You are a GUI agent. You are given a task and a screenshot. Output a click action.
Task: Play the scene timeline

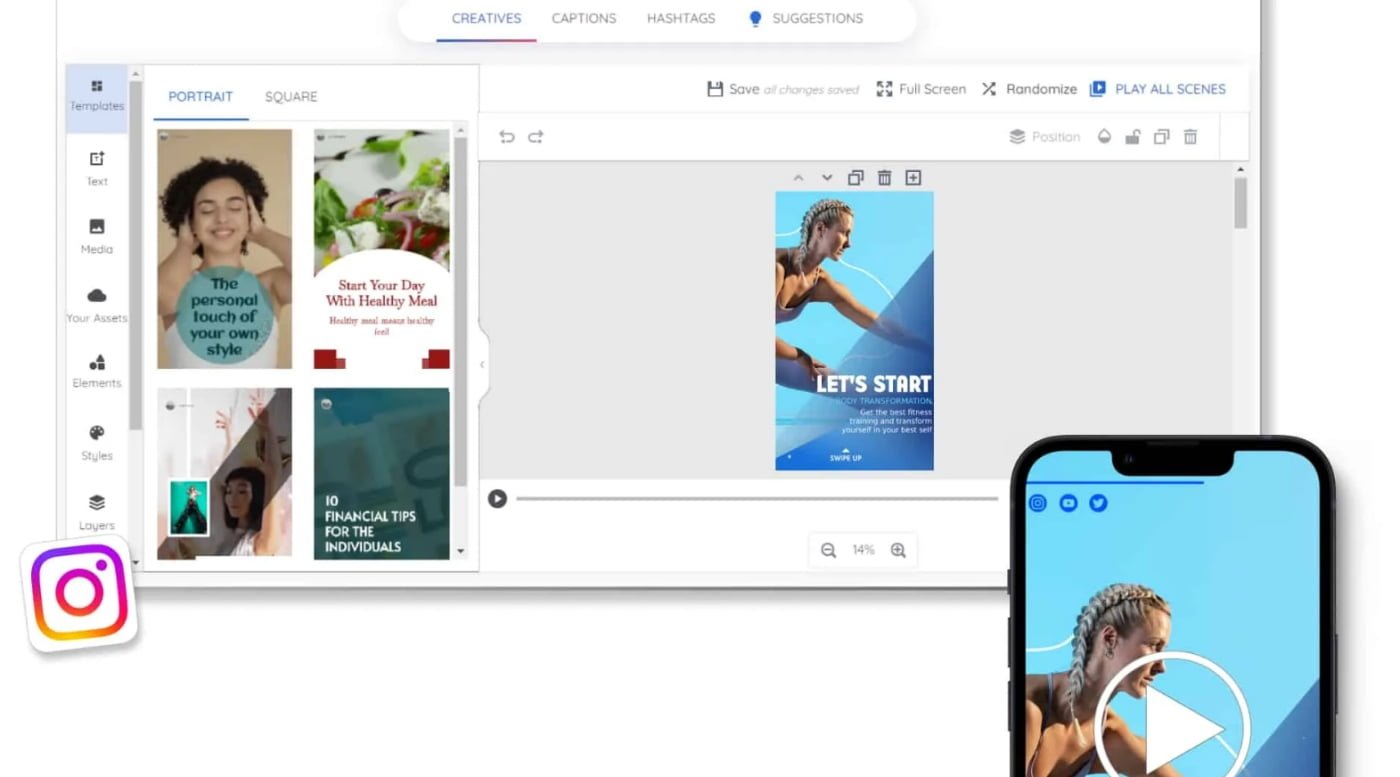(497, 498)
